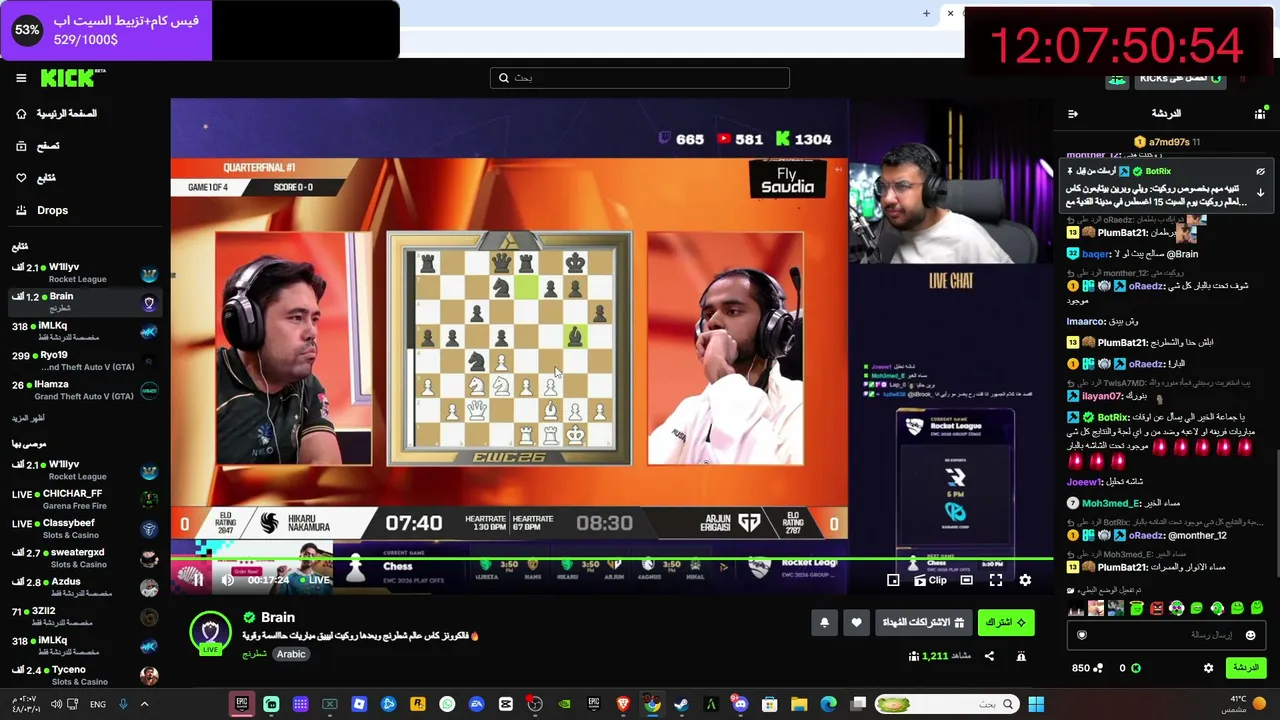Focus the chat message input field

(1166, 635)
